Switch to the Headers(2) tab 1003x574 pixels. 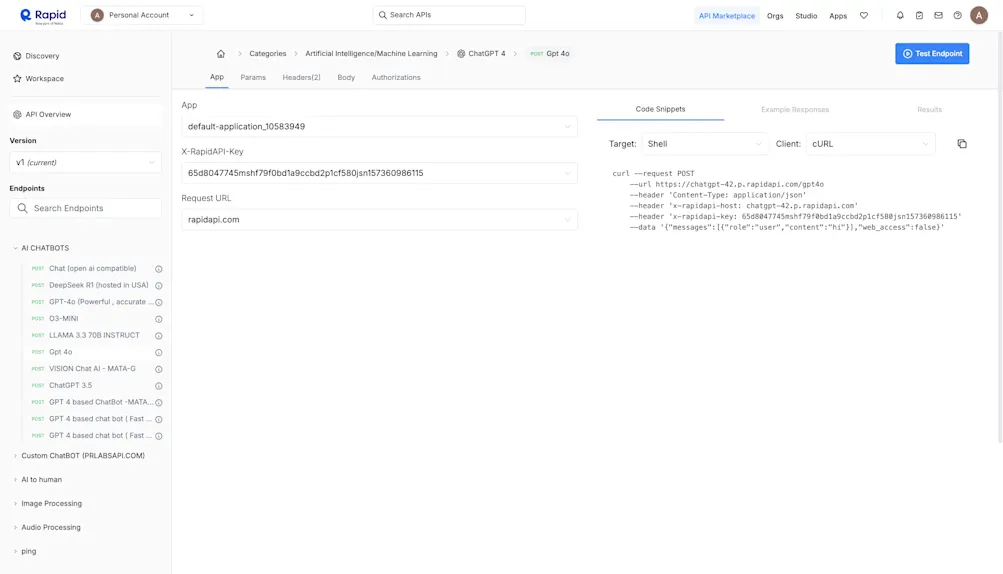click(301, 77)
